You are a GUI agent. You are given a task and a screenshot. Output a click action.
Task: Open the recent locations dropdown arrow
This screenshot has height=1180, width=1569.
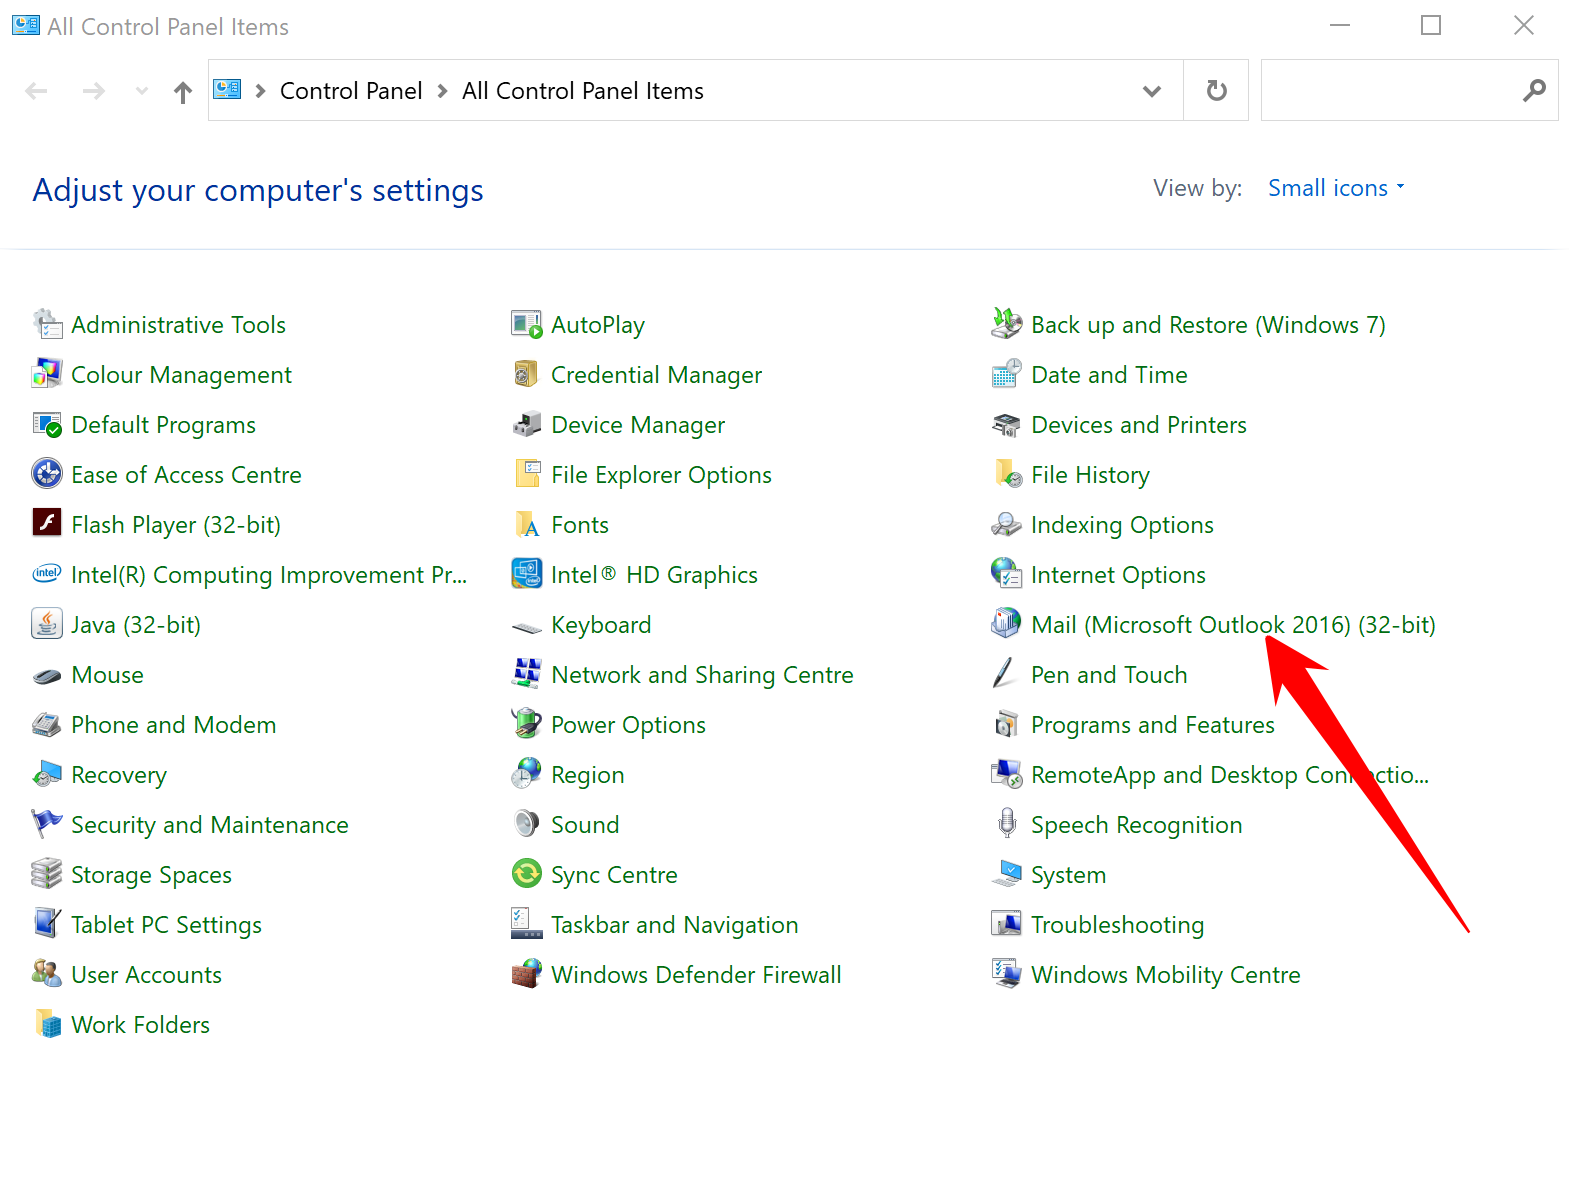pos(142,91)
